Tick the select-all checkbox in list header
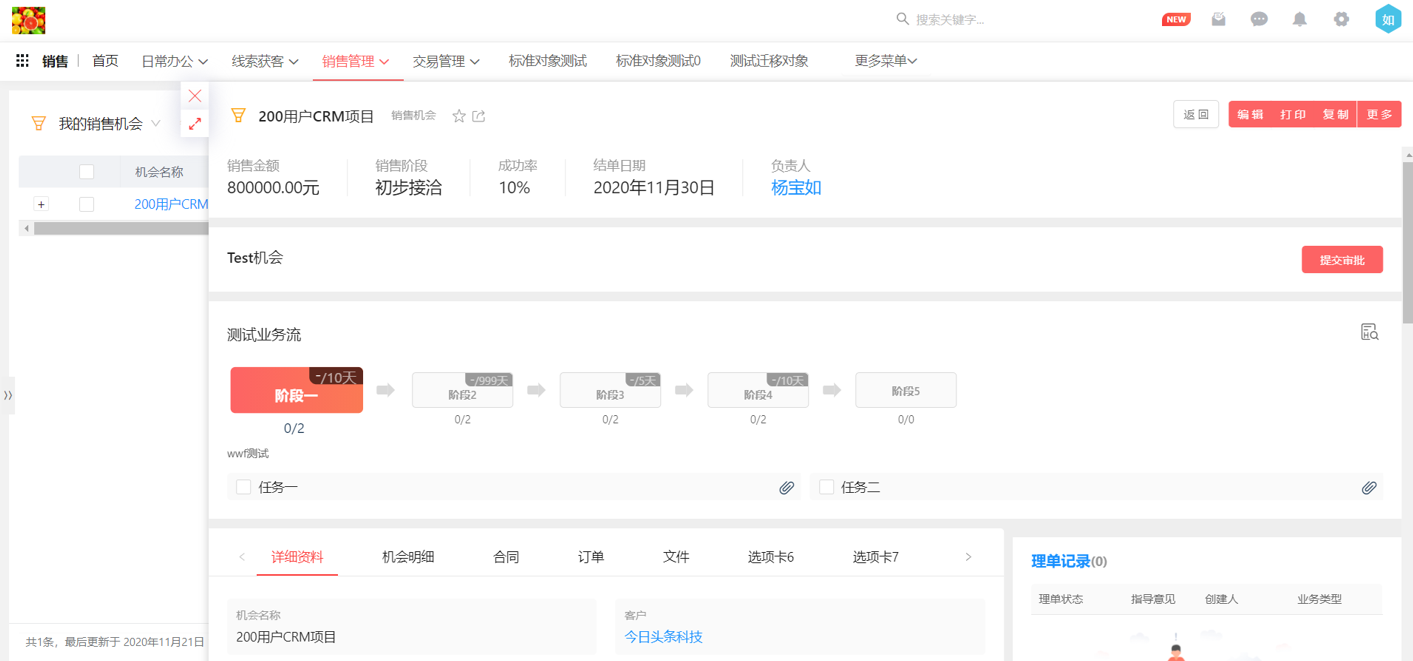Screen dimensions: 1413x661 [x=87, y=172]
